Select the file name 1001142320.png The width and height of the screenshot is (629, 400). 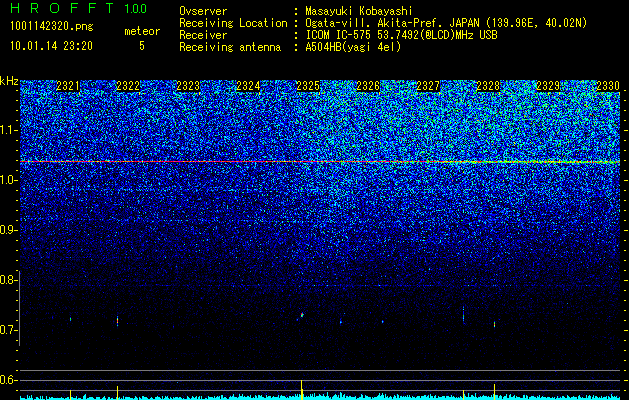click(52, 27)
